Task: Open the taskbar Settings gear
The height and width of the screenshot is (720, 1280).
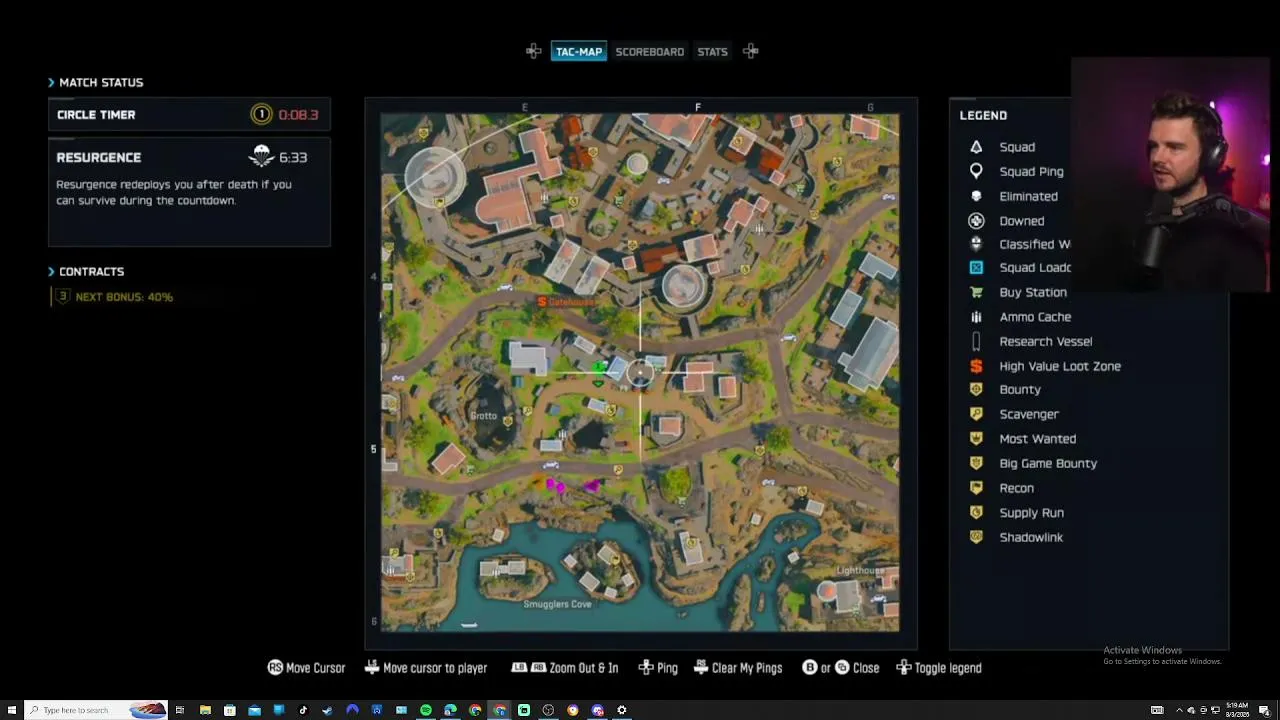Action: [621, 710]
